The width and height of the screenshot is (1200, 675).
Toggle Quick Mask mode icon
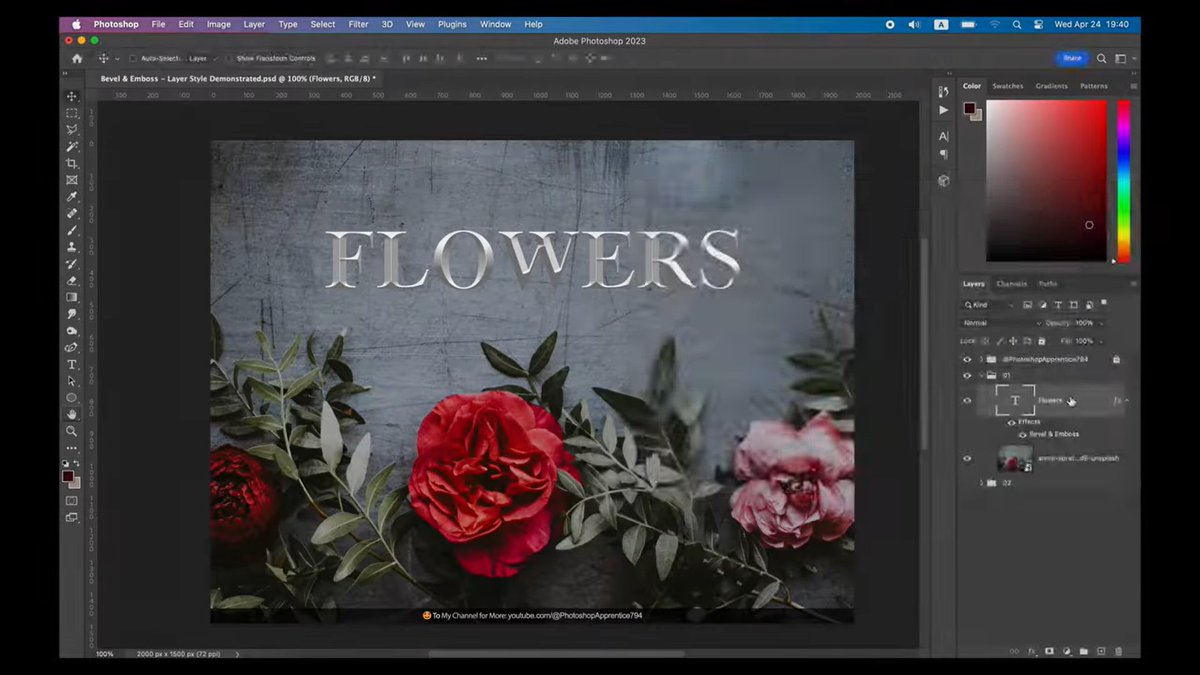pos(72,500)
